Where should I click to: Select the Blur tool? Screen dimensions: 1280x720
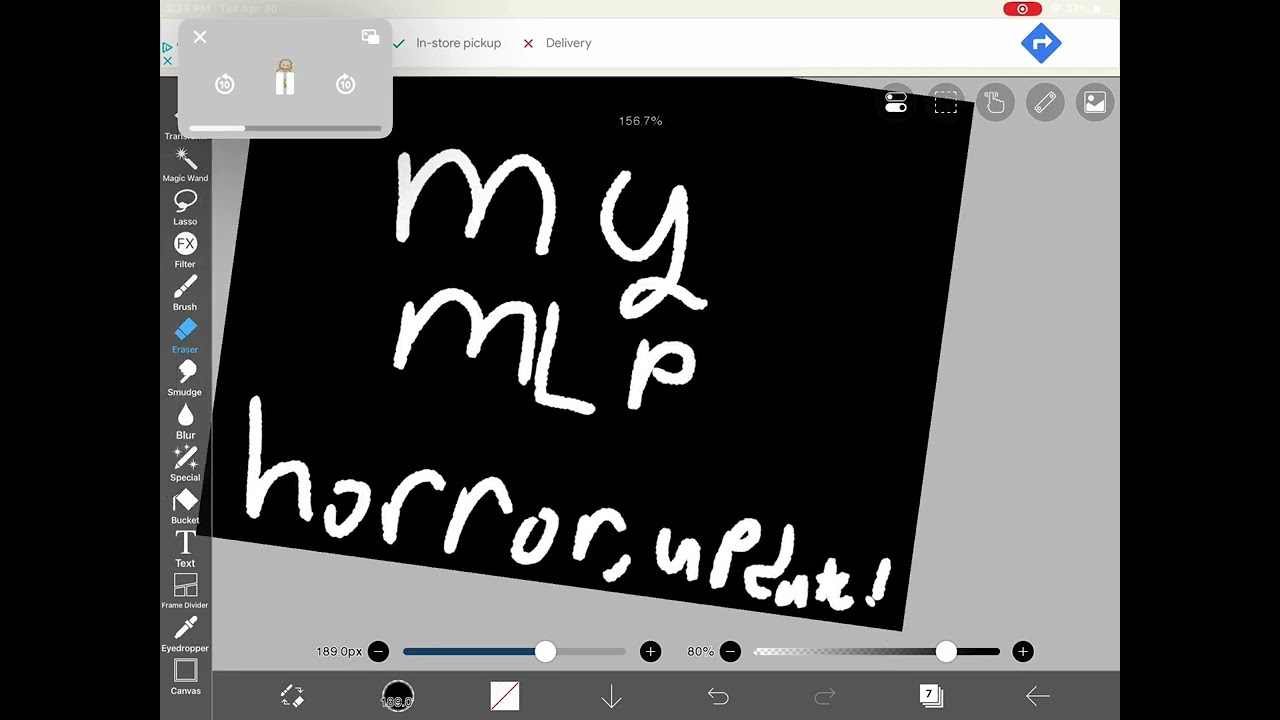185,421
